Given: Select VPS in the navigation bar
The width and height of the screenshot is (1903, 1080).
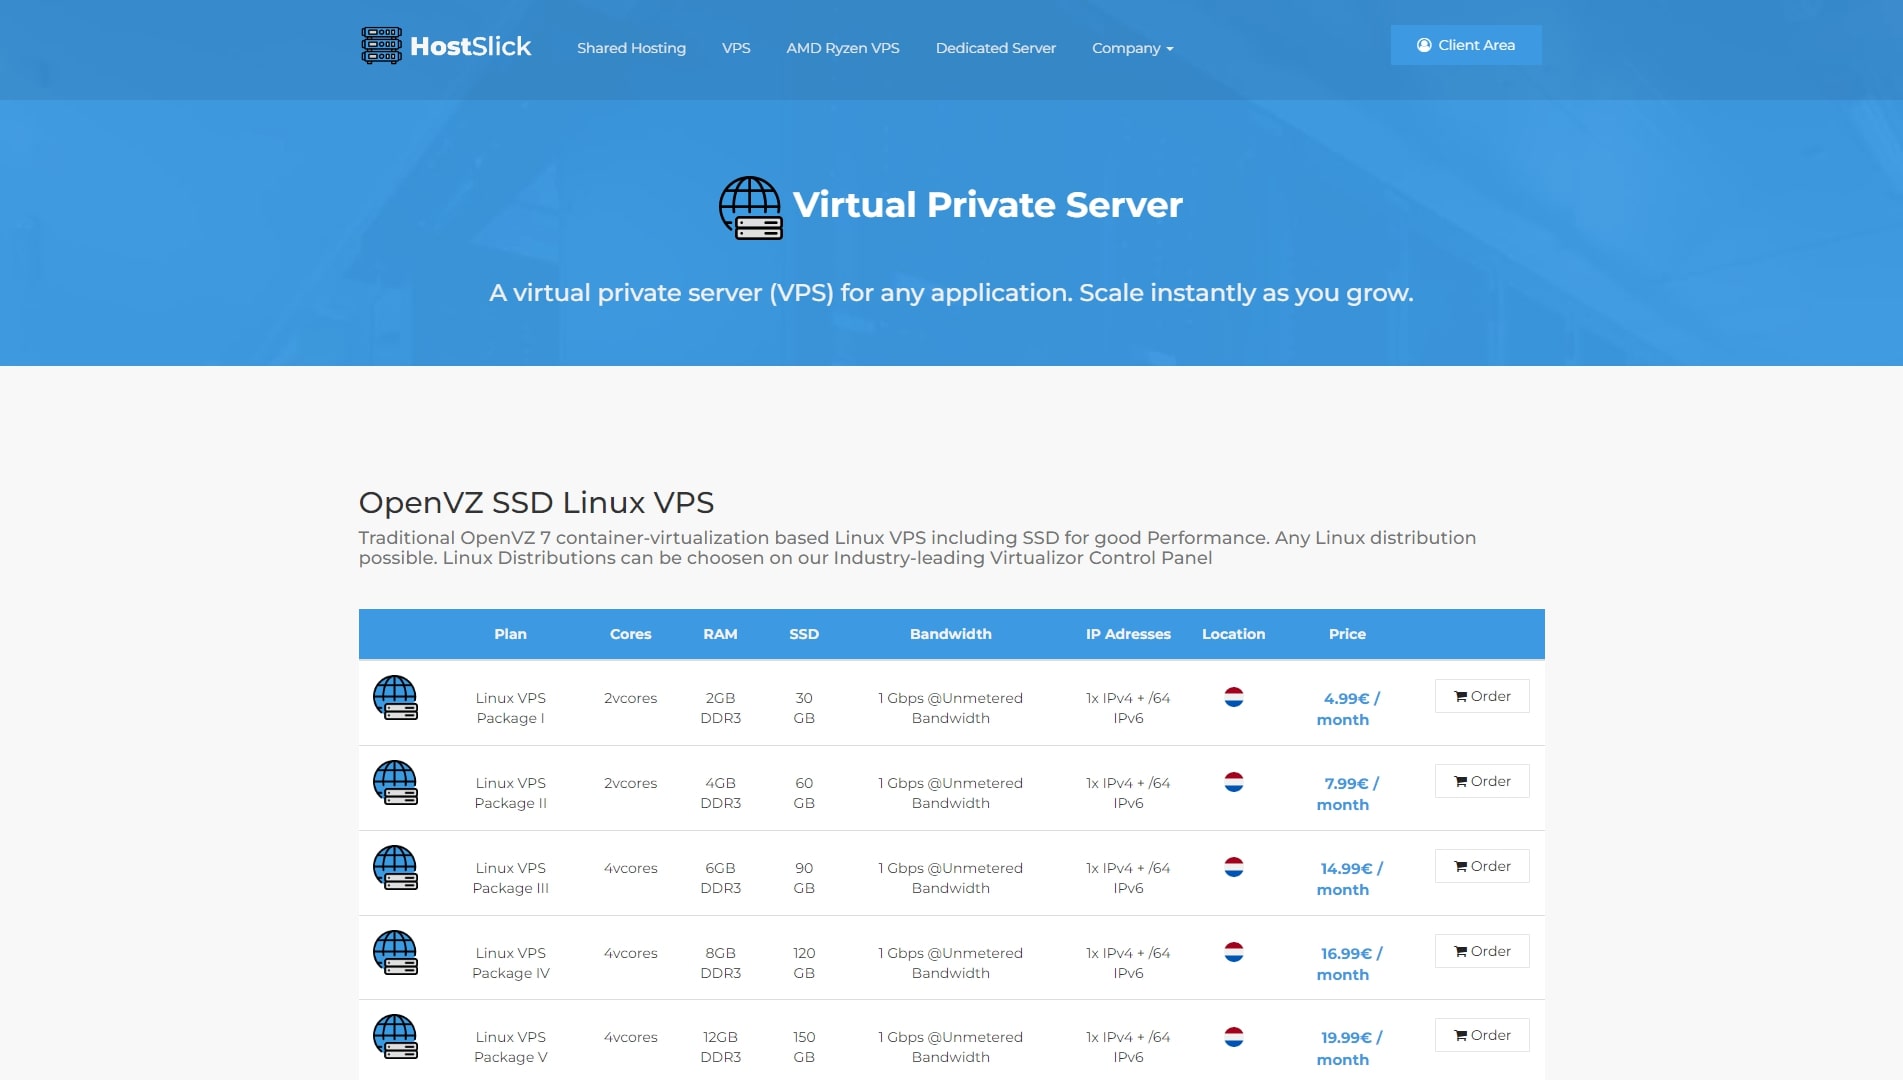Looking at the screenshot, I should pos(736,48).
